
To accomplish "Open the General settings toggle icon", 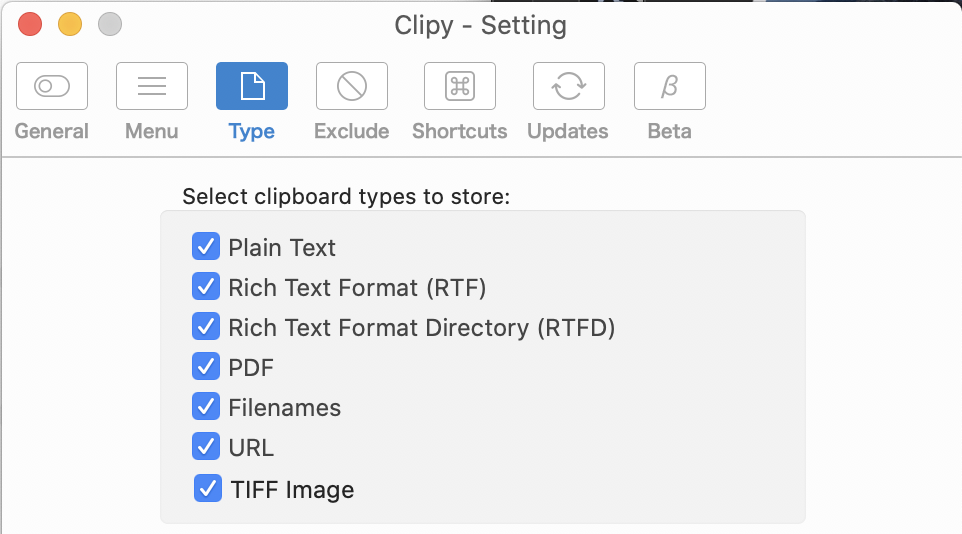I will pos(52,86).
